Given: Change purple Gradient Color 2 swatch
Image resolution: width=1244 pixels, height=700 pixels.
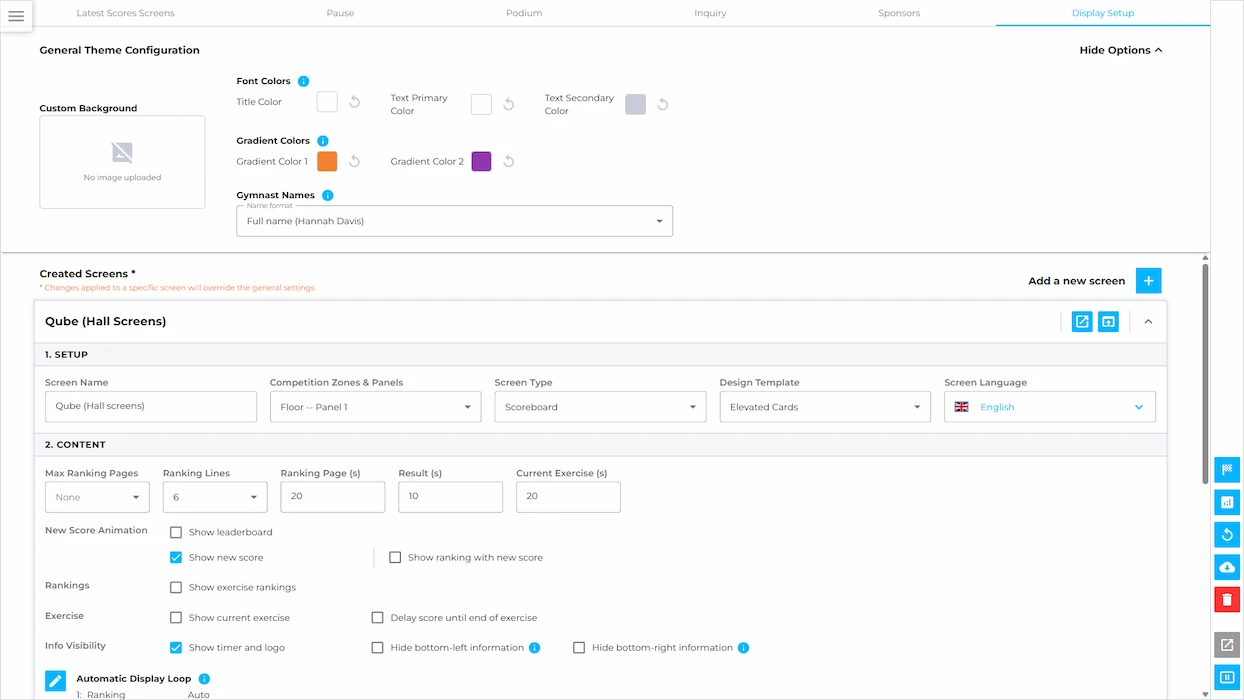Looking at the screenshot, I should click(481, 161).
